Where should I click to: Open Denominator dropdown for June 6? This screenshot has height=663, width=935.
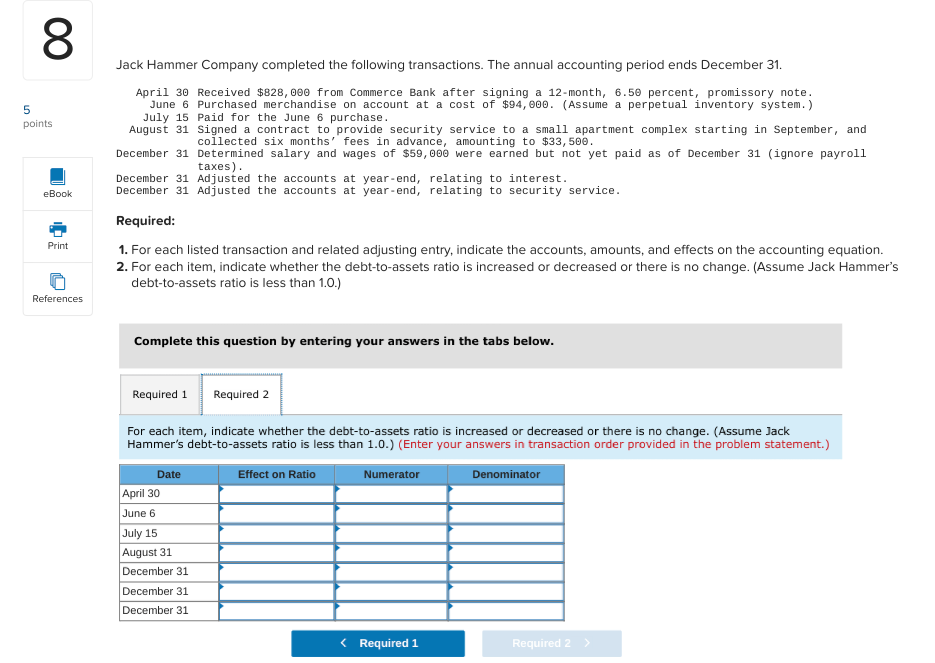tap(506, 513)
